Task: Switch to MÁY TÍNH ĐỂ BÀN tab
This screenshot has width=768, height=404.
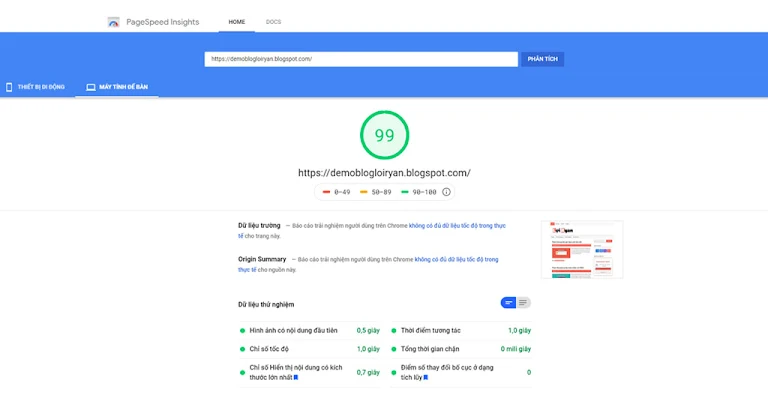Action: 117,87
